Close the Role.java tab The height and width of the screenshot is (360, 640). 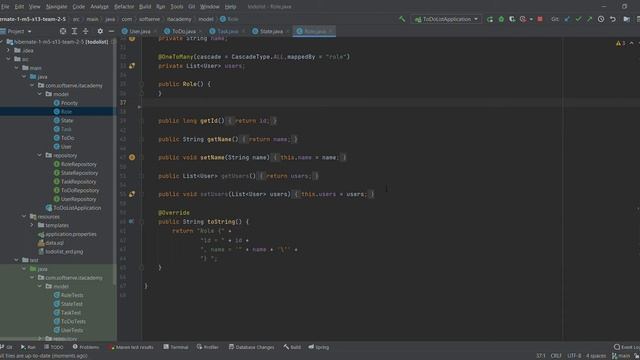331,31
